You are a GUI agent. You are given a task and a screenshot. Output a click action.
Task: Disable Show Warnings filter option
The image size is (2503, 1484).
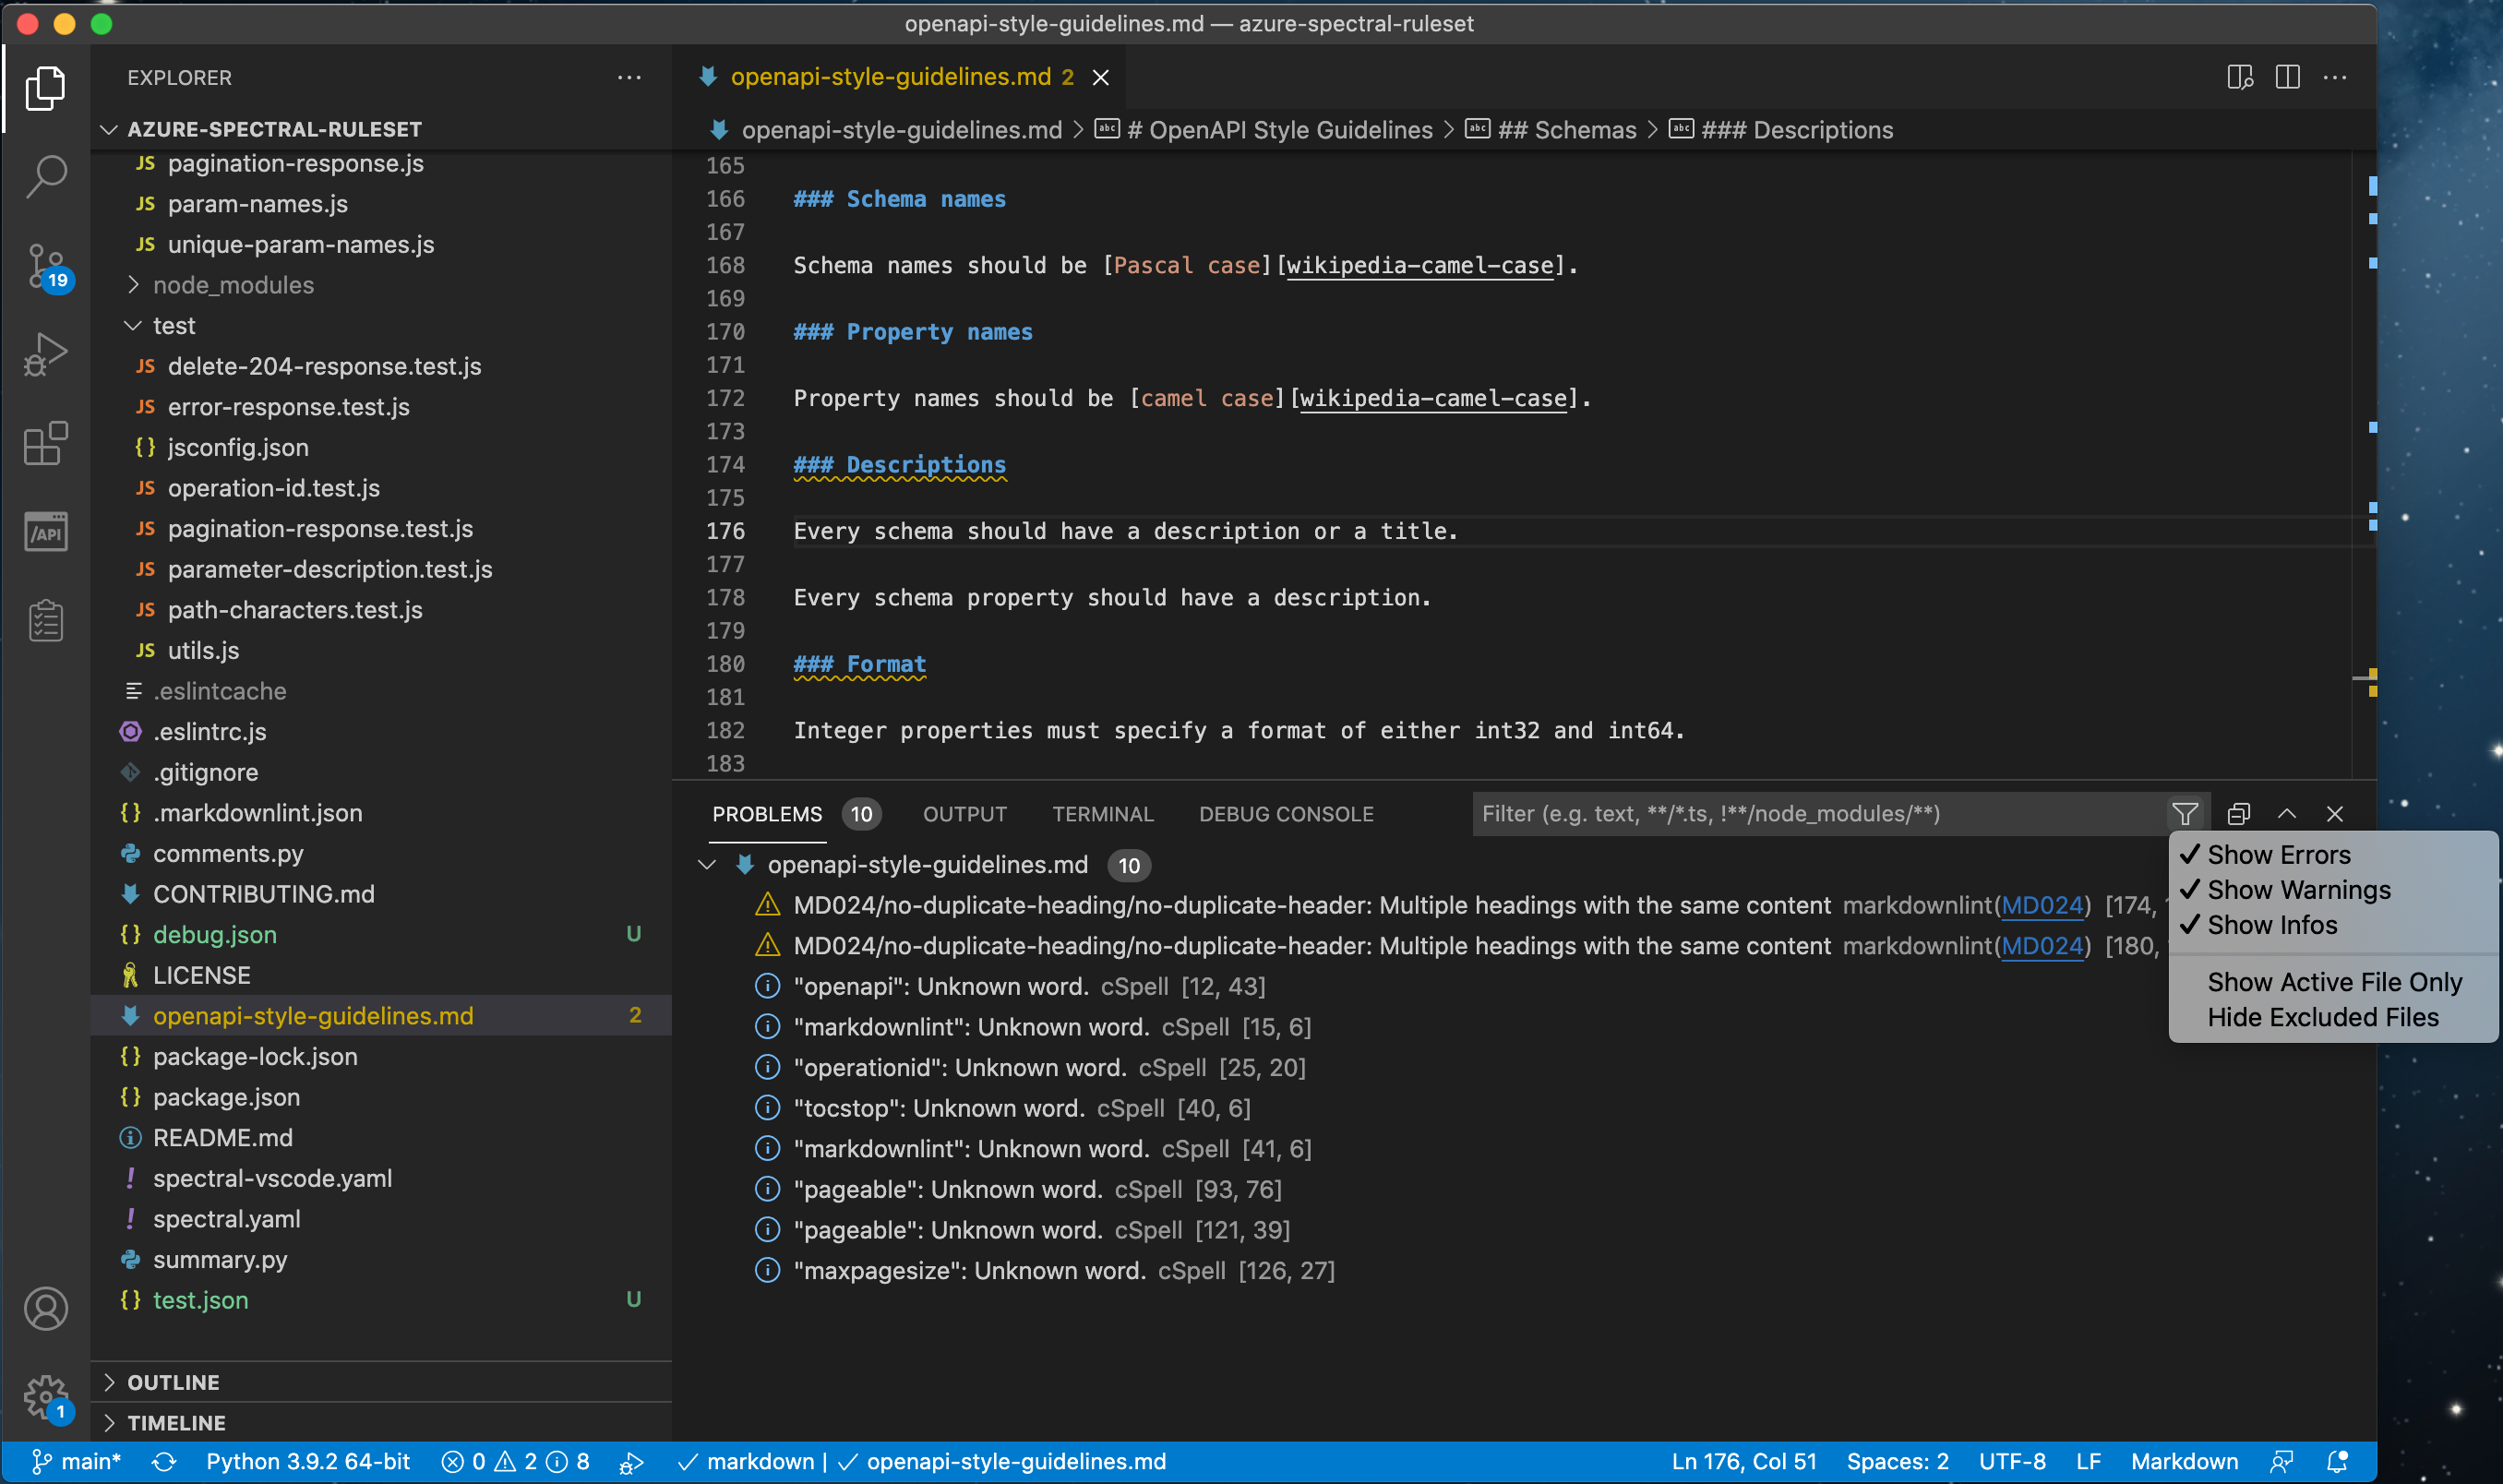coord(2299,889)
